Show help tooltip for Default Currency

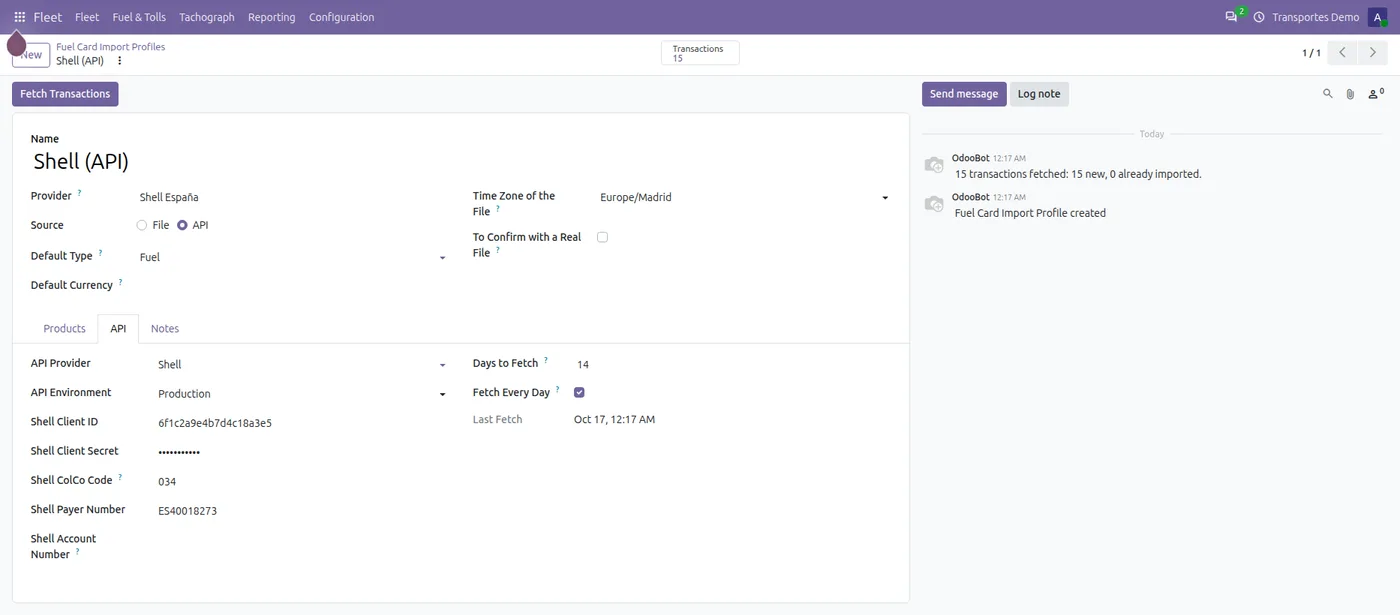[x=120, y=281]
